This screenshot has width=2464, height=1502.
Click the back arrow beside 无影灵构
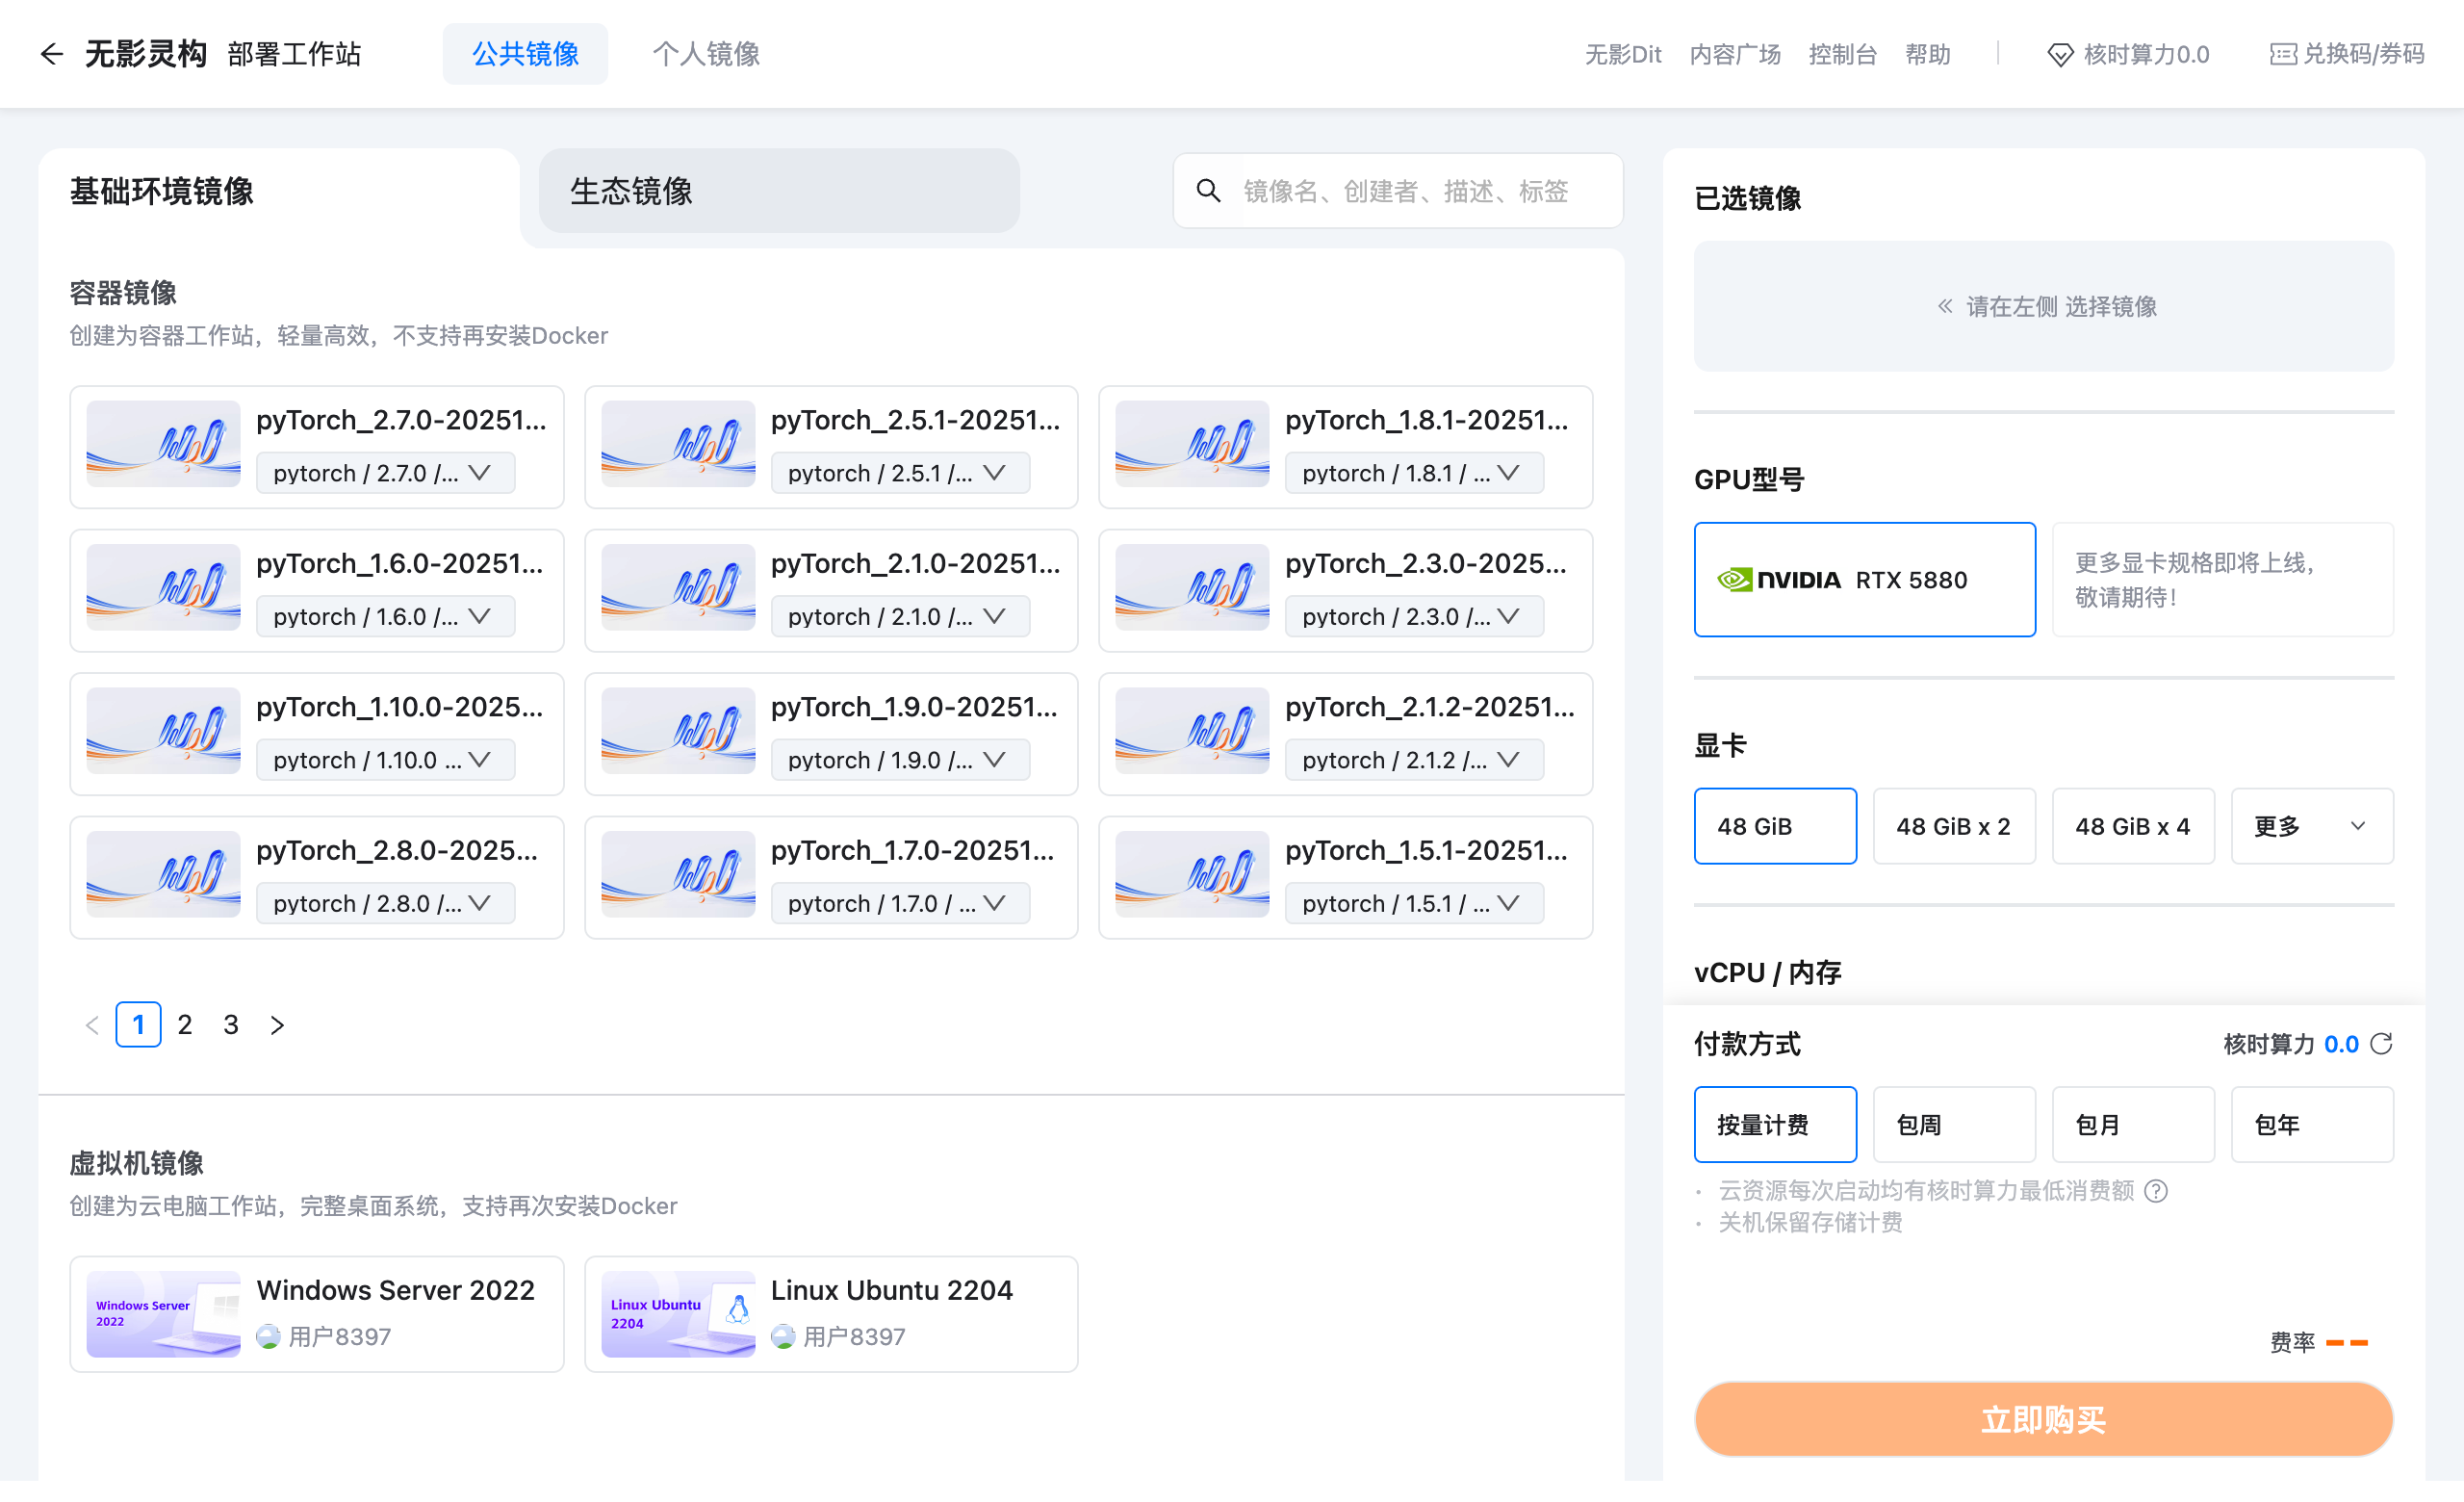coord(51,54)
